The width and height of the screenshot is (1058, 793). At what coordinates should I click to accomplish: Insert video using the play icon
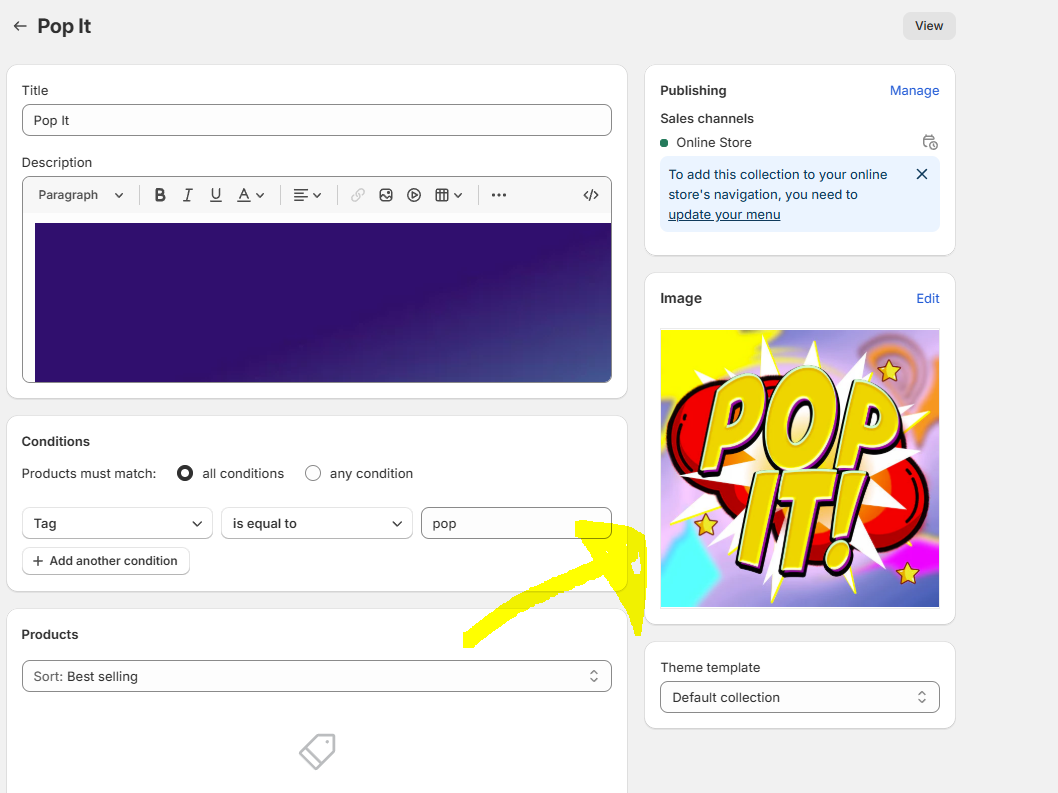click(414, 195)
